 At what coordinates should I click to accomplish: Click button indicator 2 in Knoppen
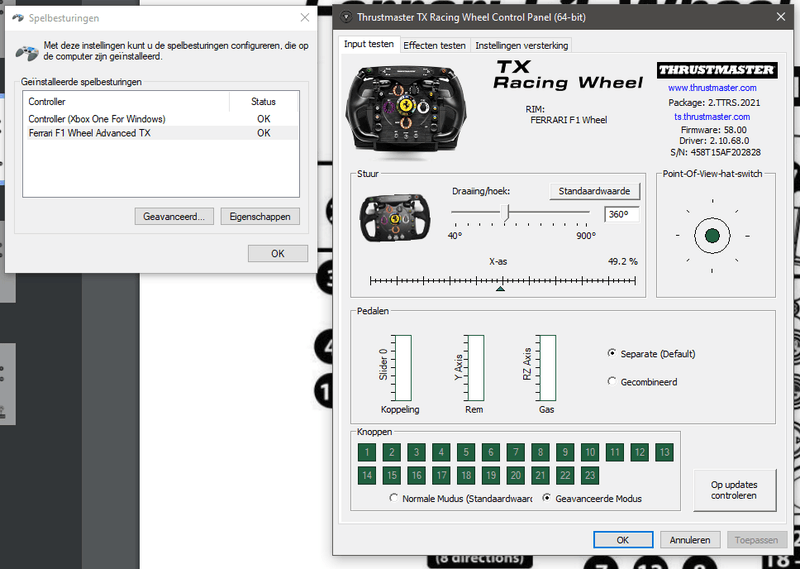[392, 452]
